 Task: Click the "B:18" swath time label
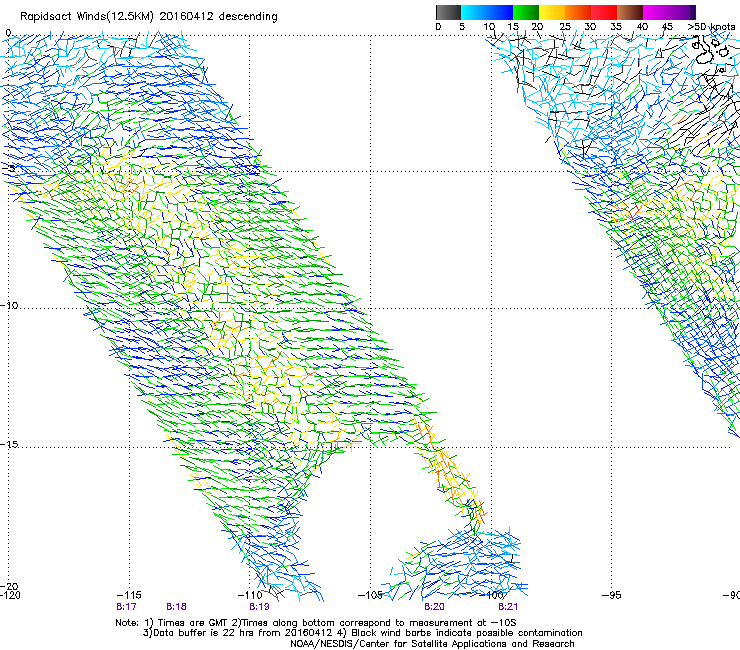(176, 607)
